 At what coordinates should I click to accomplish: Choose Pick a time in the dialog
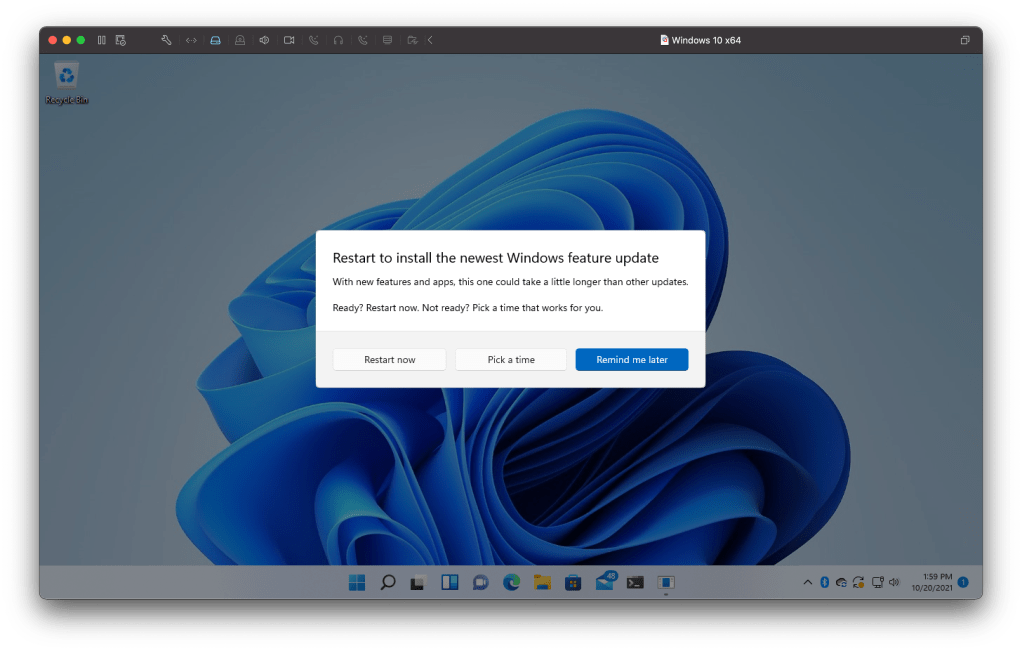pos(511,360)
